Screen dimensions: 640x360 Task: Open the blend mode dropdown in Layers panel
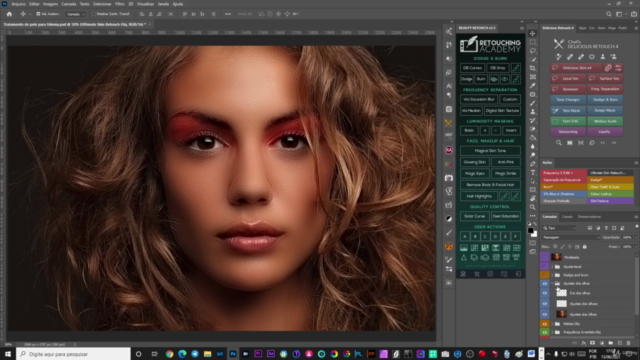pyautogui.click(x=571, y=237)
